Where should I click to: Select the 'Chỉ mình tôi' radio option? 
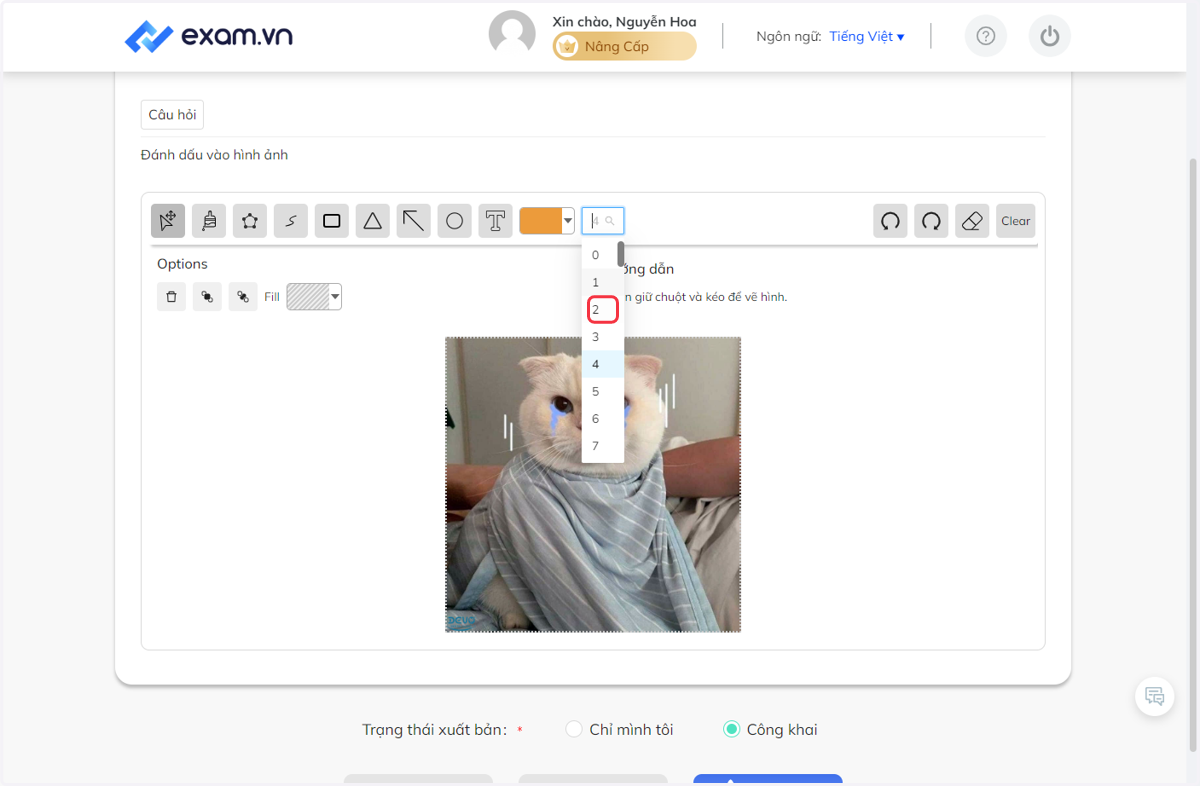click(574, 729)
